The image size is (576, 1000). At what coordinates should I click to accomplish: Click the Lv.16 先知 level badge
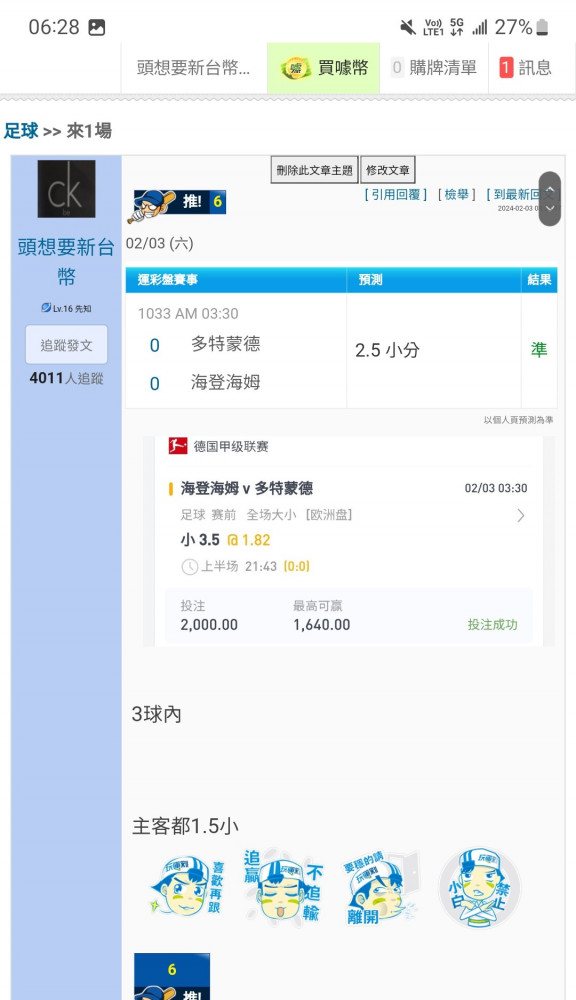point(66,308)
